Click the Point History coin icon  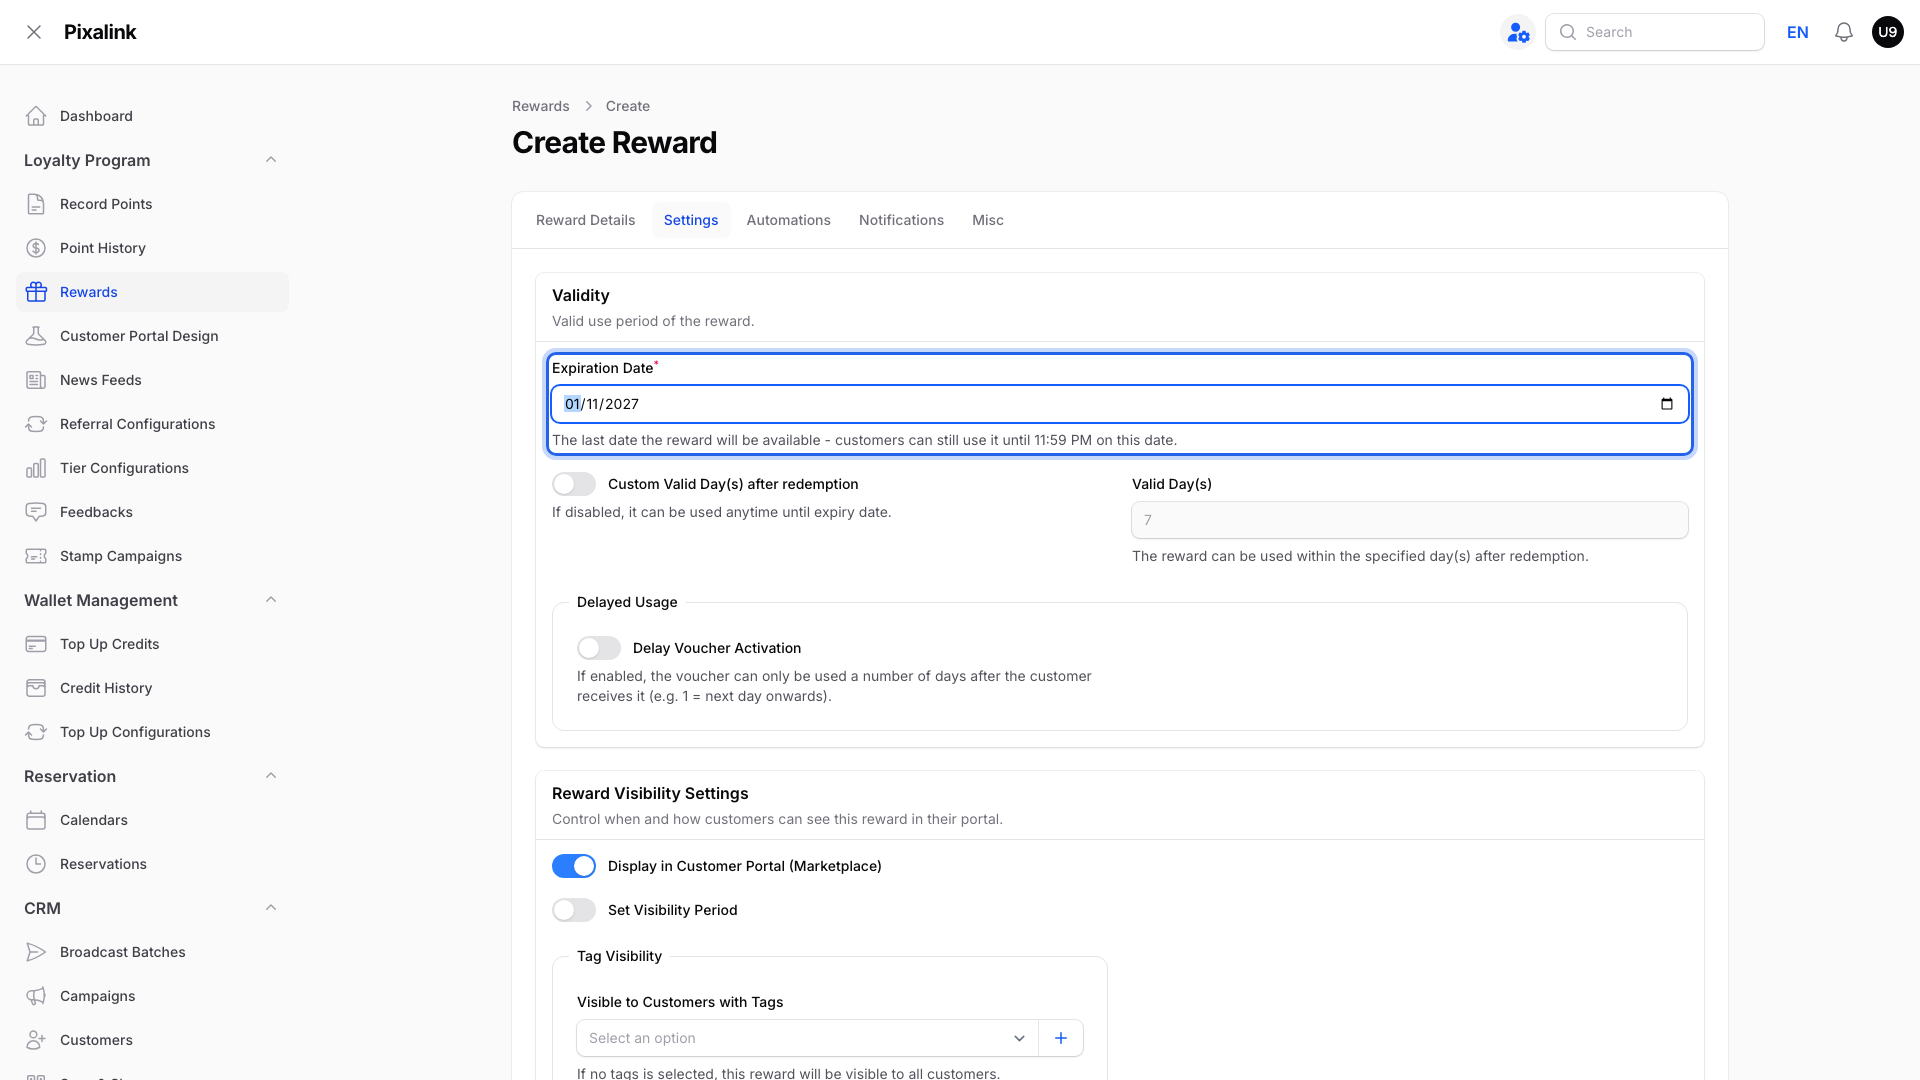[x=36, y=248]
